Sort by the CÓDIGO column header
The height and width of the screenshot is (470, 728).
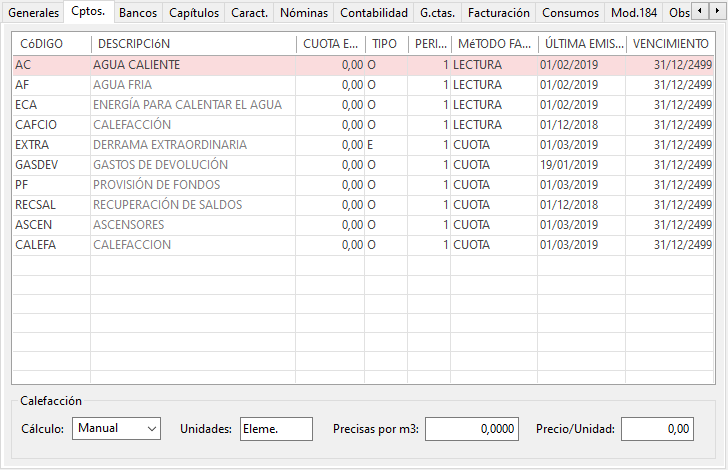[x=51, y=44]
